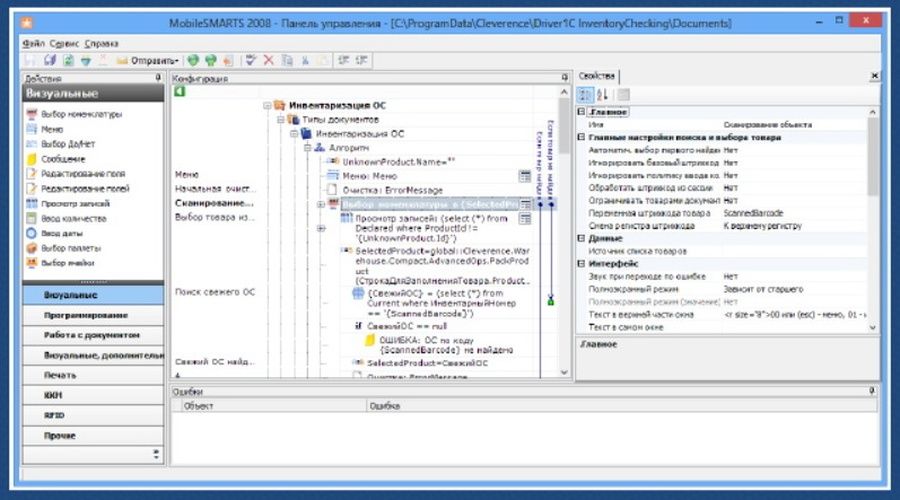Expand the Просмотр записей tree node

click(x=321, y=228)
